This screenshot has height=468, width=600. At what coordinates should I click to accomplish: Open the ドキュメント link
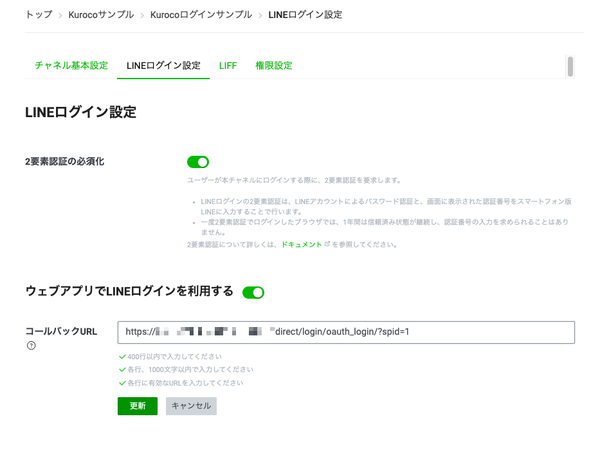pos(302,244)
